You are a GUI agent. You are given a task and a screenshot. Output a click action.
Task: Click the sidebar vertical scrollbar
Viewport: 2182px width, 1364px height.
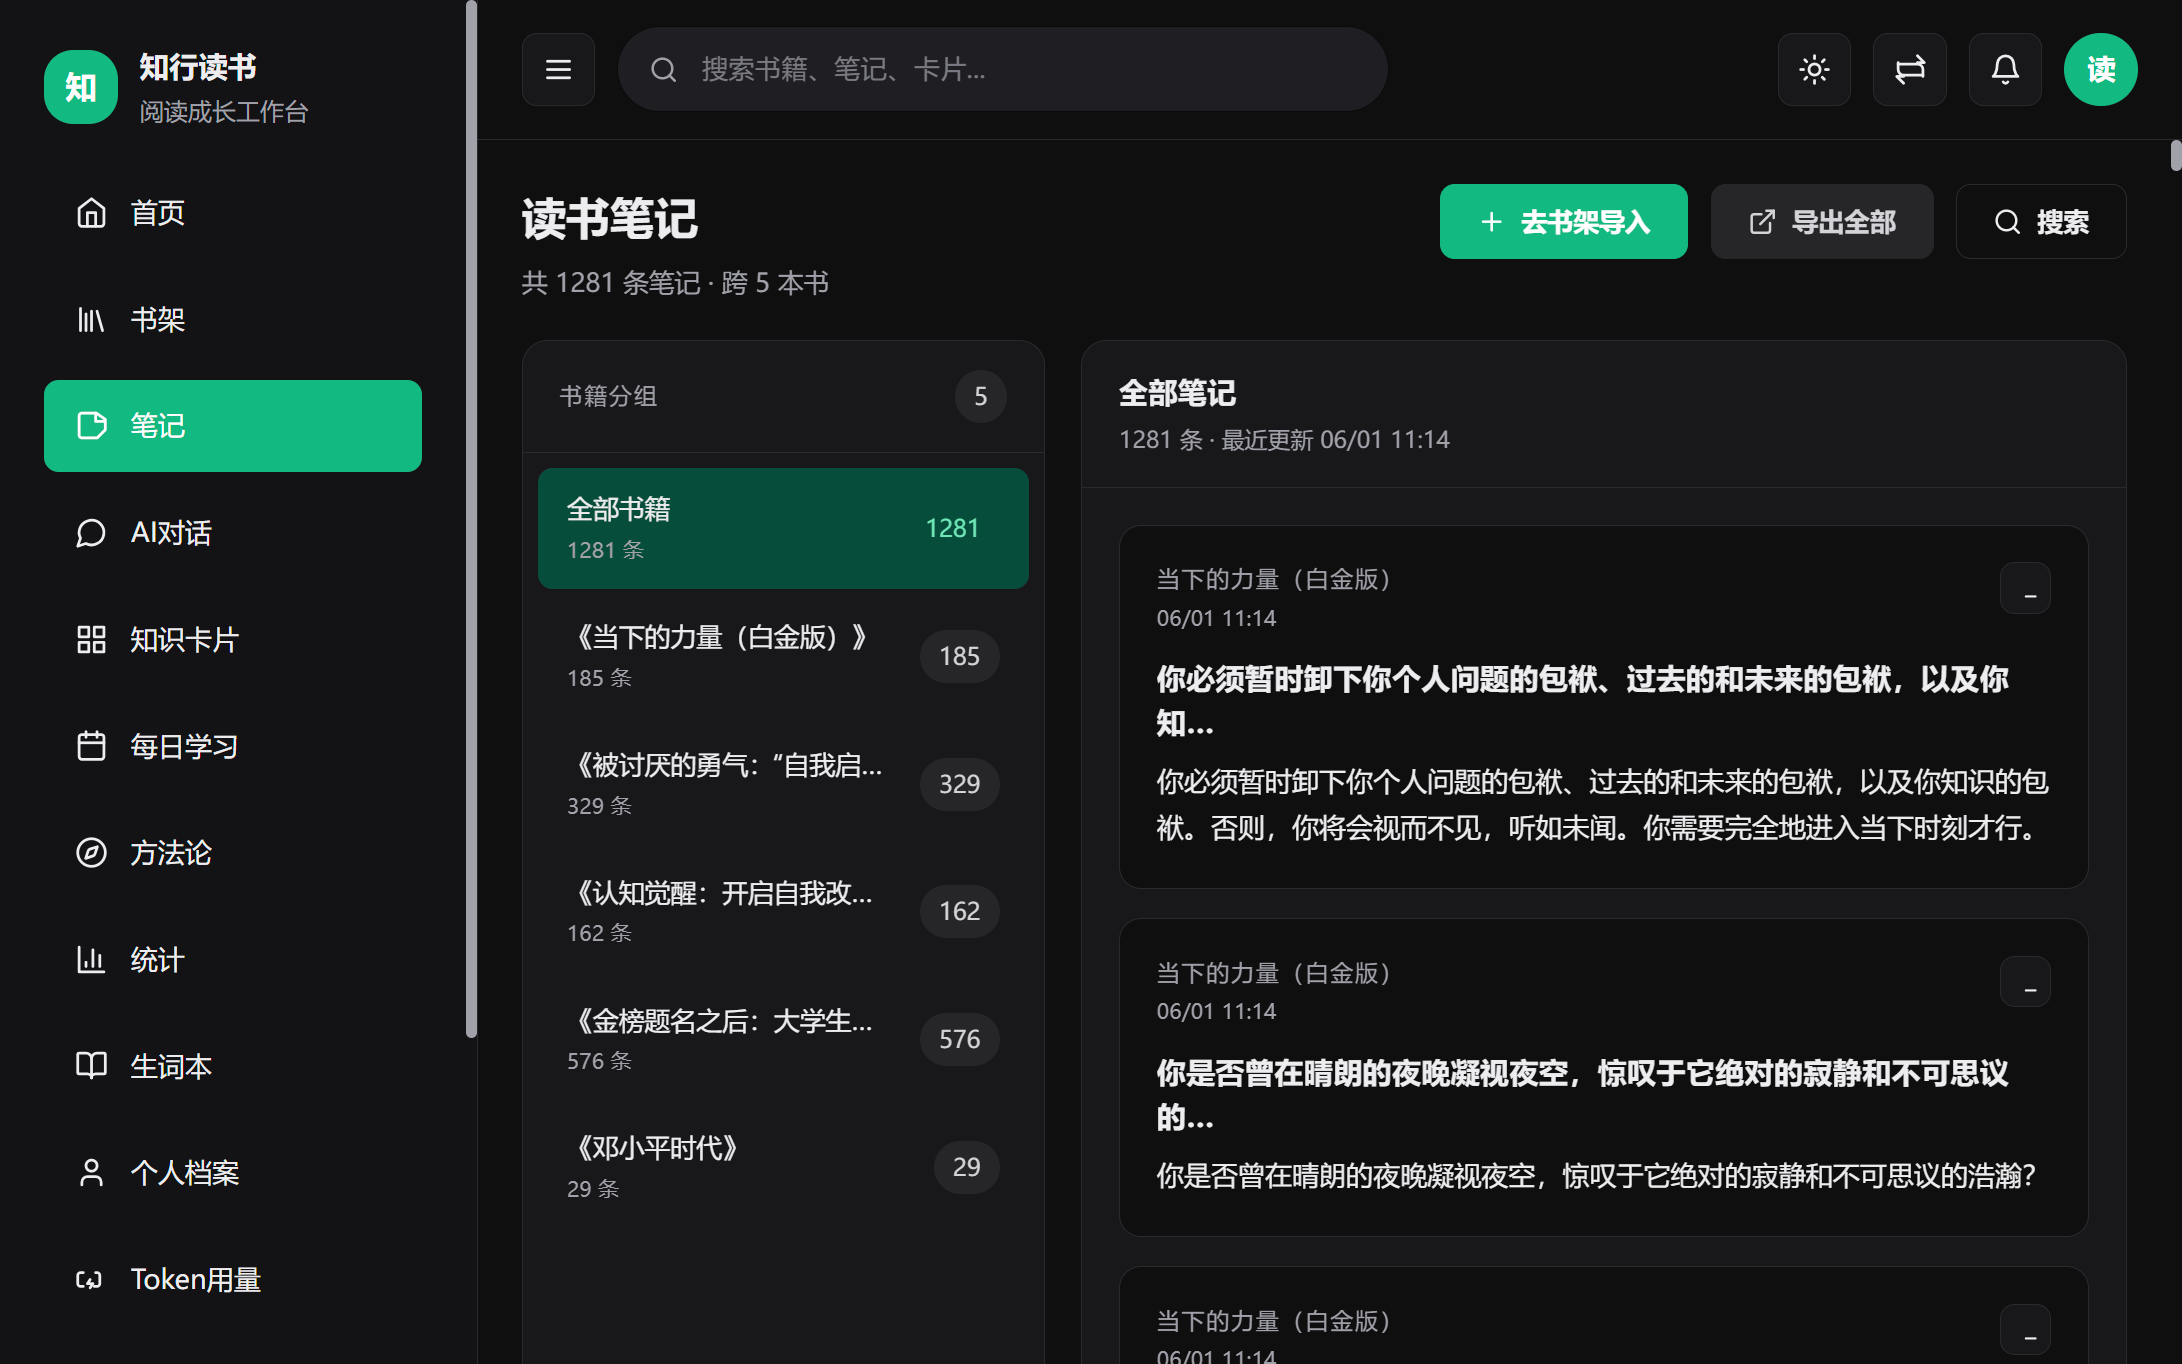[x=471, y=520]
